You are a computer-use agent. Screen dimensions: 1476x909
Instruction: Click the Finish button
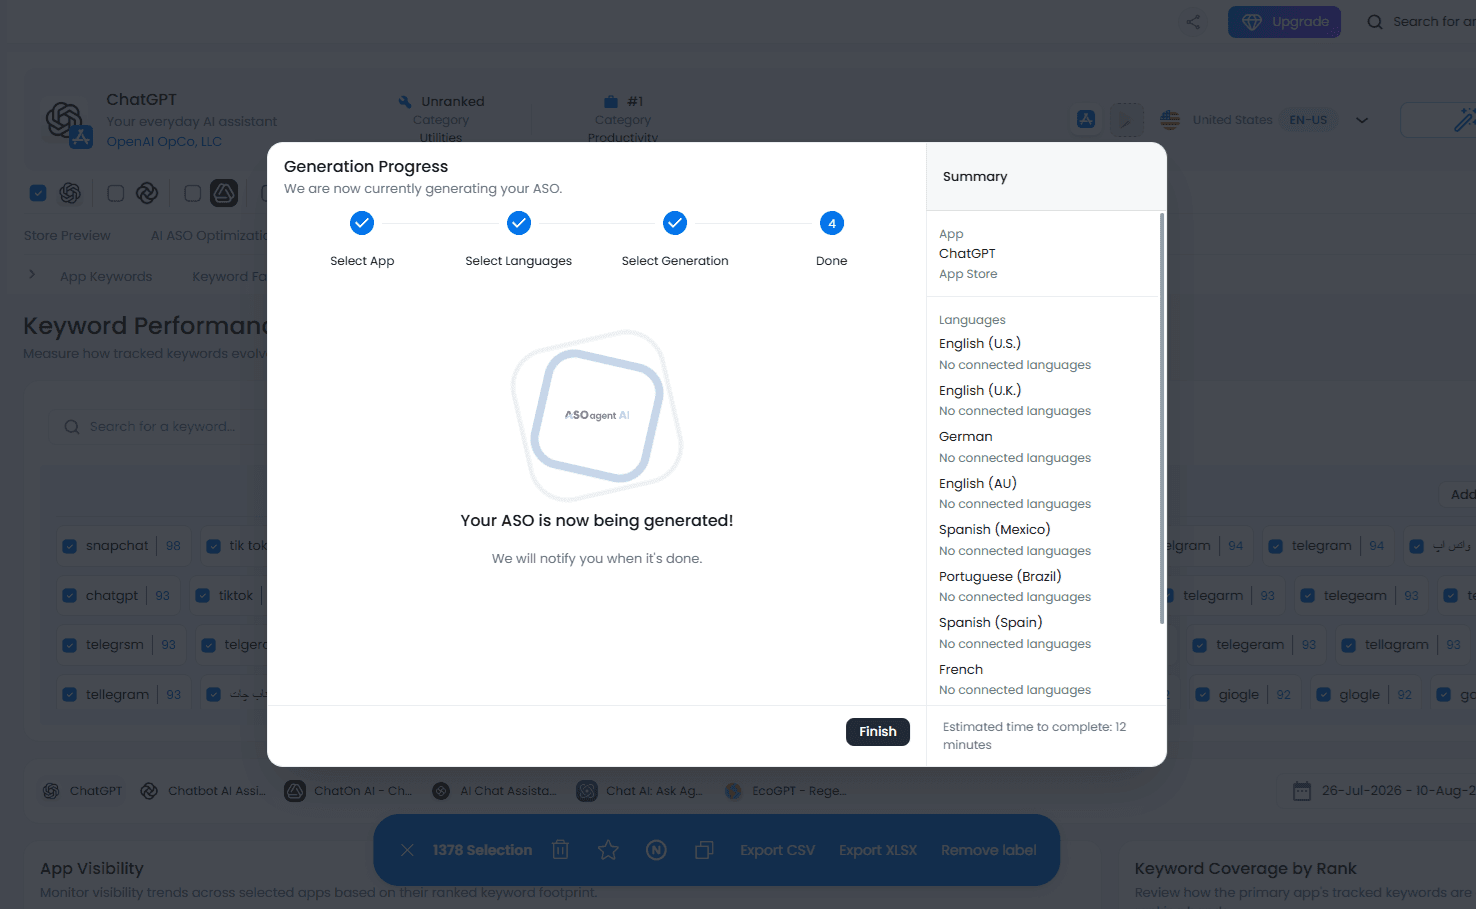(x=877, y=732)
